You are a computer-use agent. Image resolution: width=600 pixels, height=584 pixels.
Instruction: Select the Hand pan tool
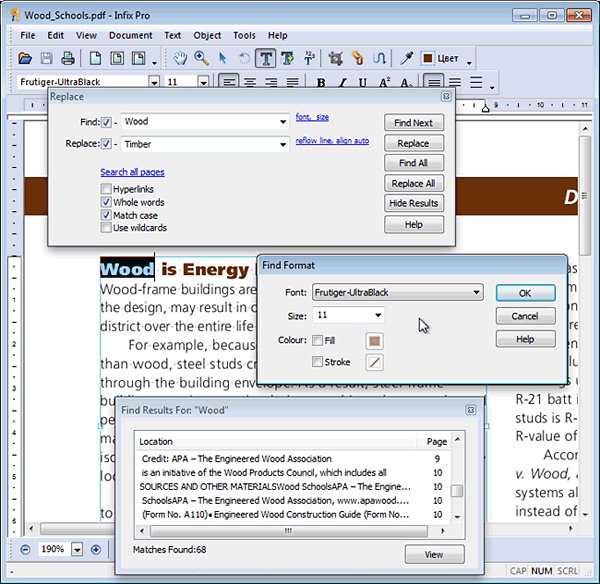[x=180, y=59]
